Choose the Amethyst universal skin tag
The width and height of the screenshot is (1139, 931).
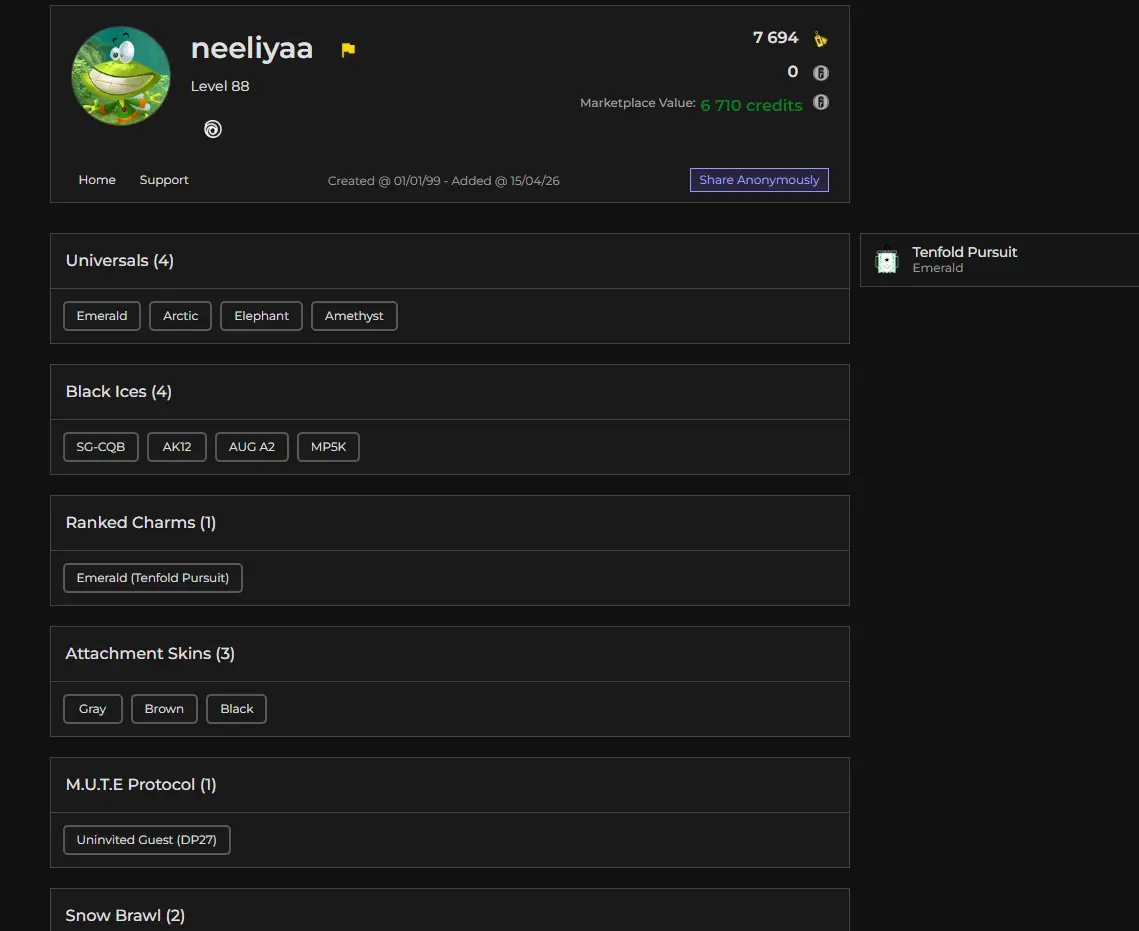coord(354,316)
